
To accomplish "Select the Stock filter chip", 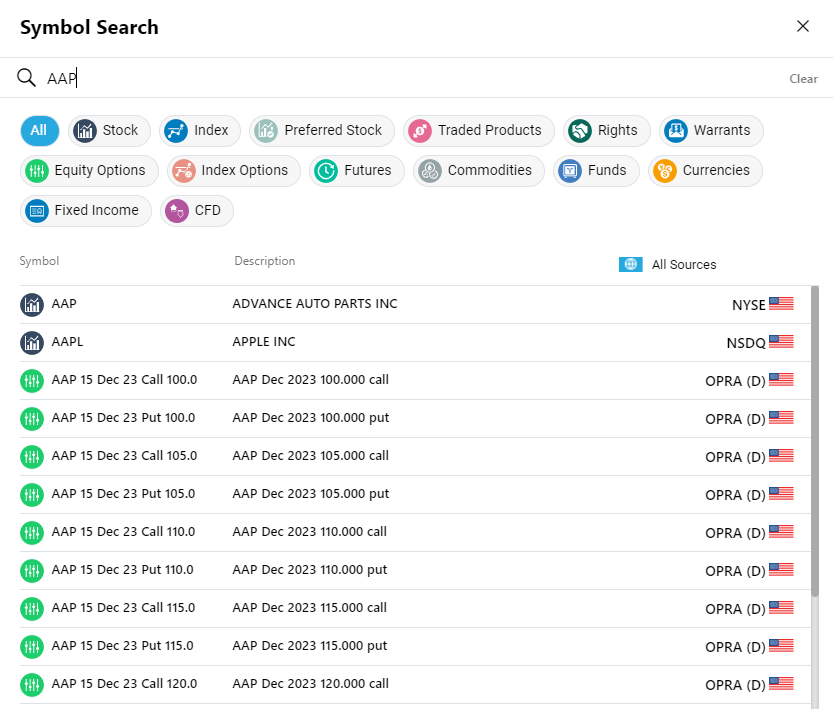I will 110,130.
